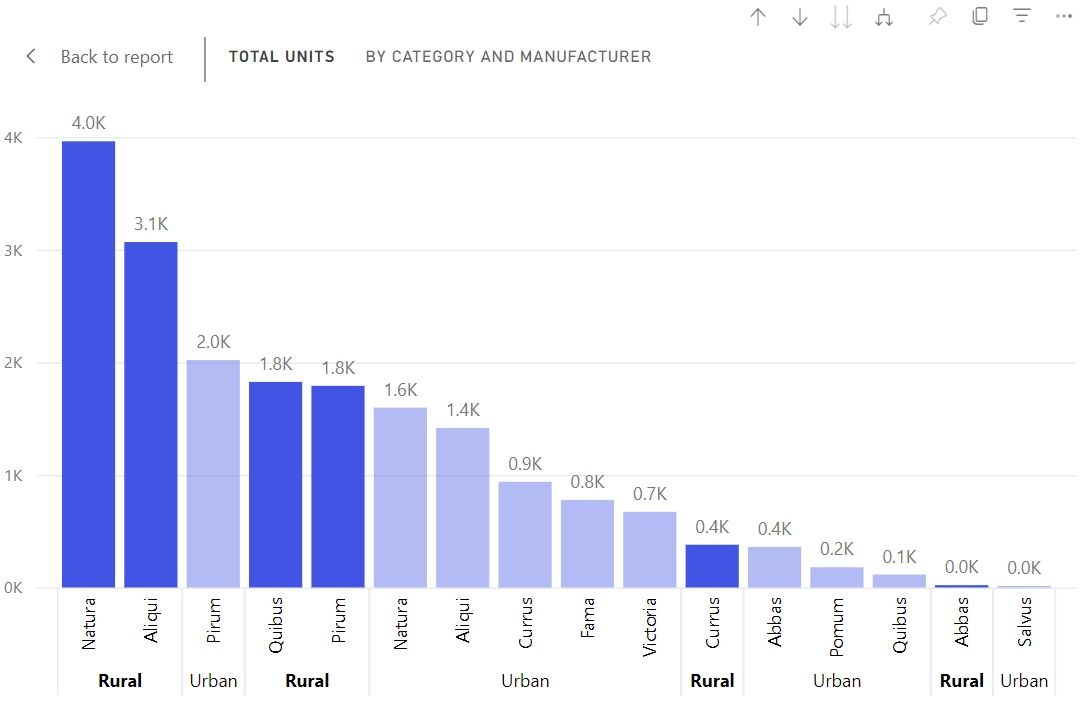Image resolution: width=1080 pixels, height=704 pixels.
Task: Select the Urban Abbas 0.4K bar
Action: pos(774,567)
